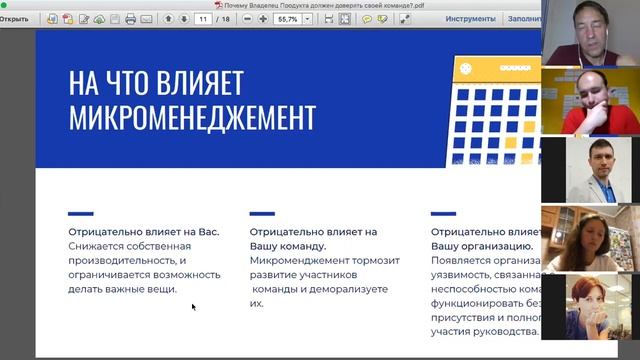The image size is (640, 360).
Task: Click the zoom value field 55,7%
Action: click(287, 19)
